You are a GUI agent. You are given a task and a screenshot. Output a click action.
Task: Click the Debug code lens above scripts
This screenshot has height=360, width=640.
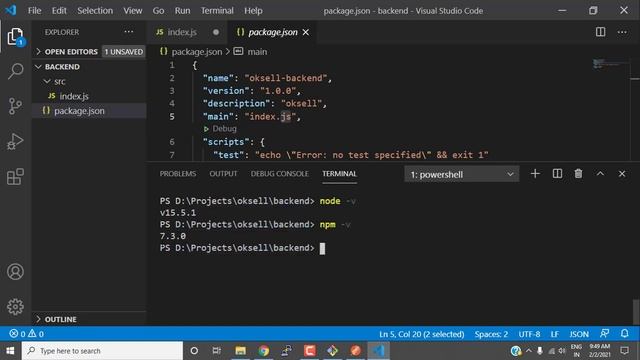click(224, 129)
